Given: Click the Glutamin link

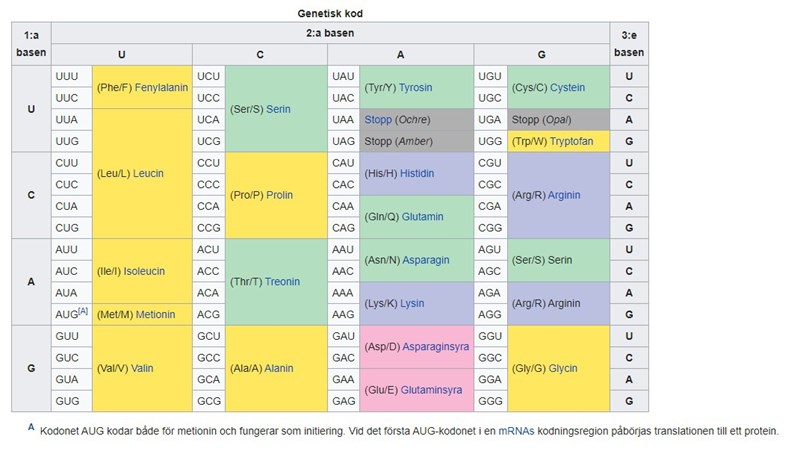Looking at the screenshot, I should 424,216.
